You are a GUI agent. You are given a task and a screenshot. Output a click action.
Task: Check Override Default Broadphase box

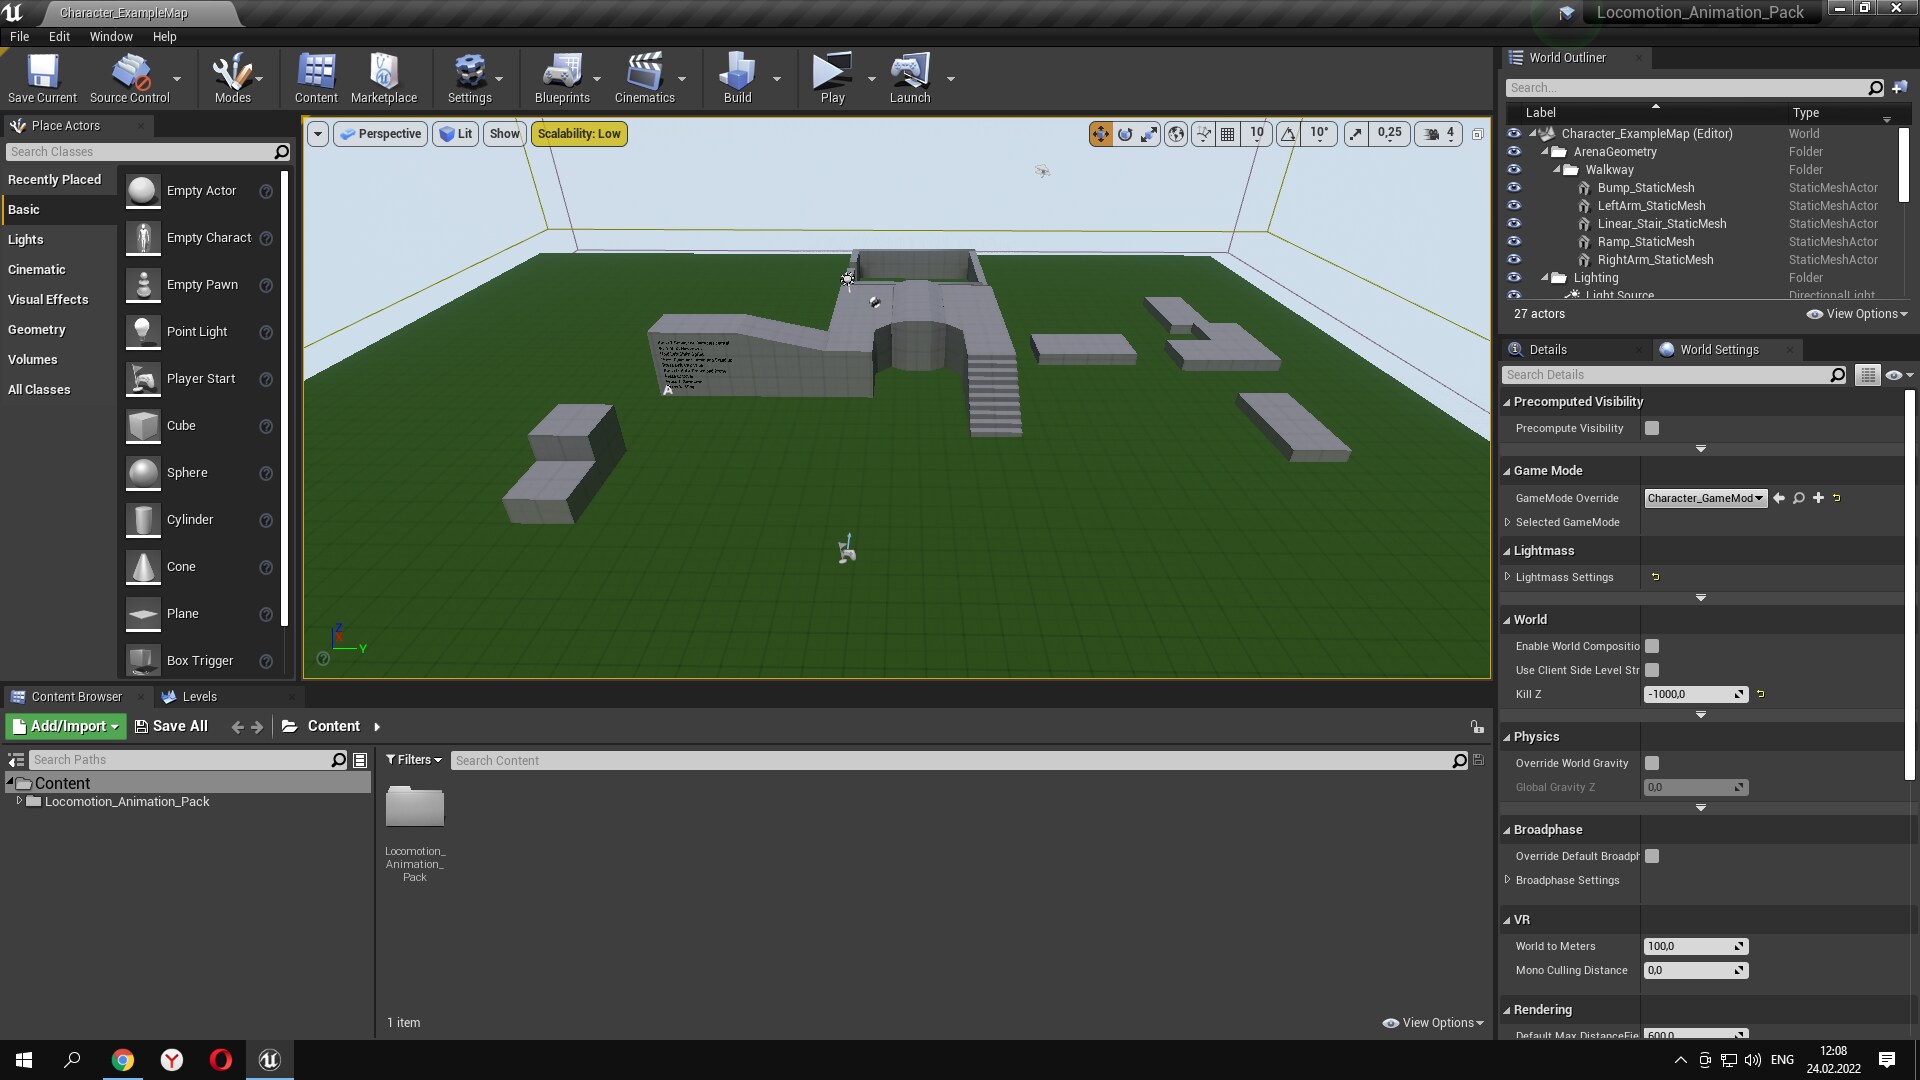[x=1652, y=856]
